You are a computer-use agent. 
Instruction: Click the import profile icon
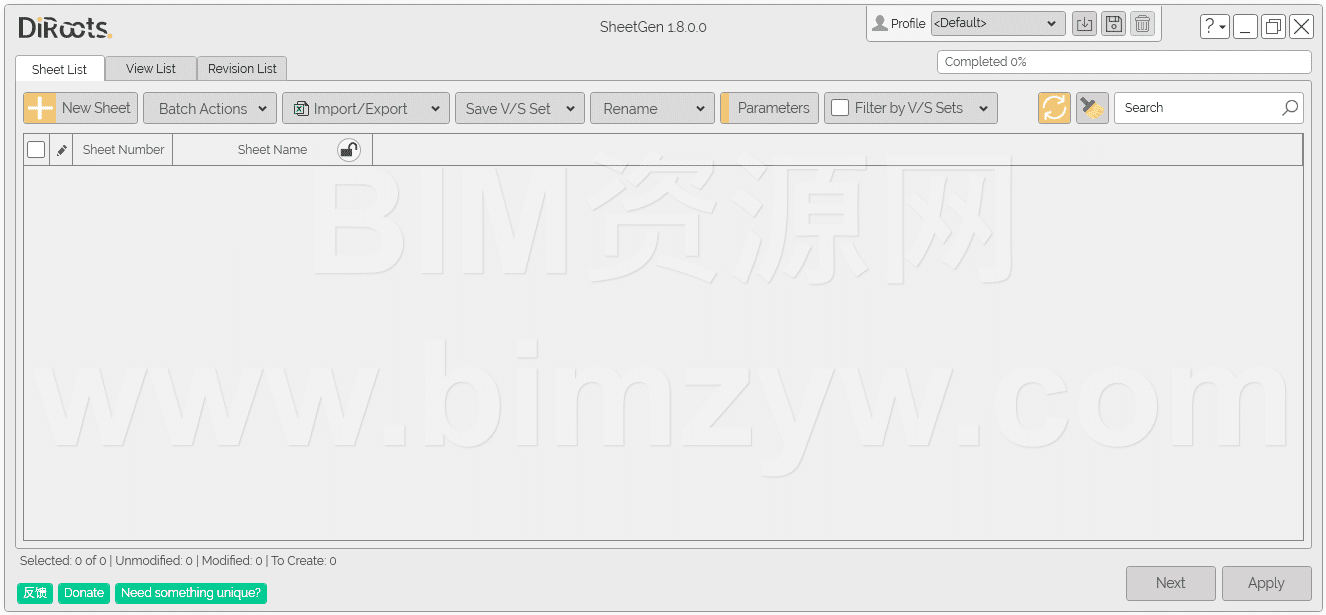click(x=1084, y=24)
